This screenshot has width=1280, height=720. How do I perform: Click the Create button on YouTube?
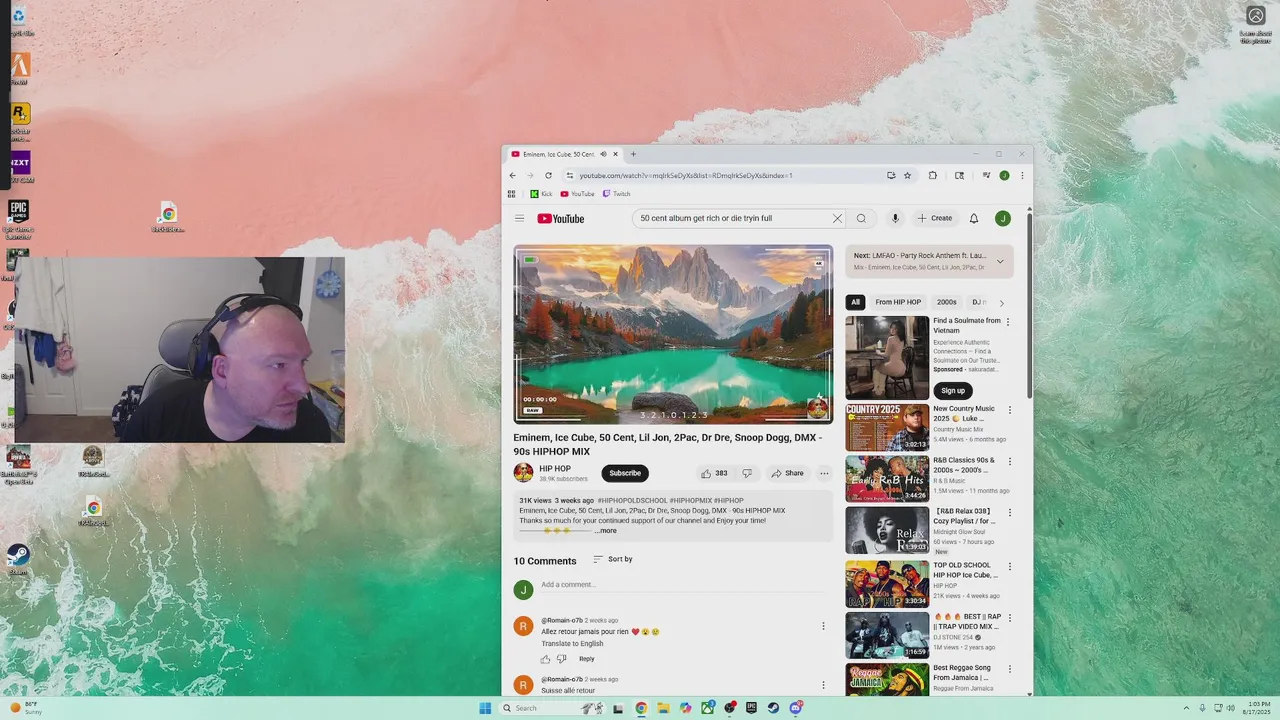935,218
